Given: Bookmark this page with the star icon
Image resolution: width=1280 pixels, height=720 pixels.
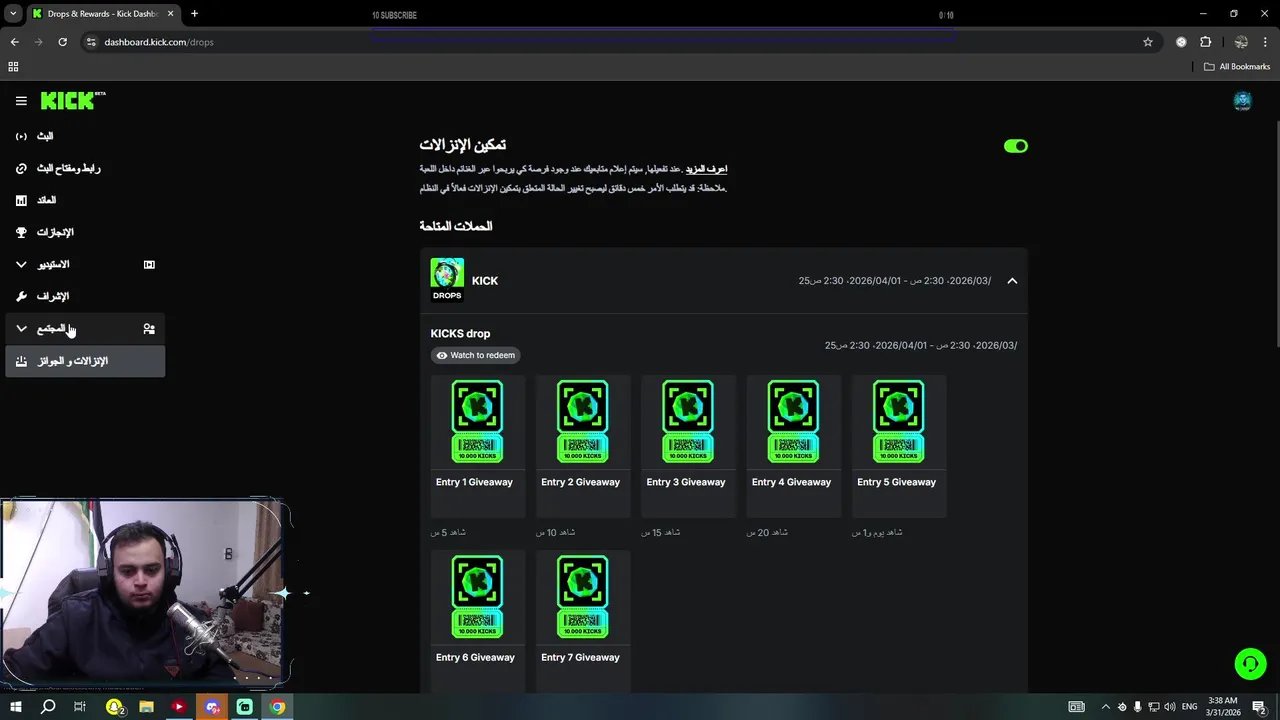Looking at the screenshot, I should click(1148, 42).
